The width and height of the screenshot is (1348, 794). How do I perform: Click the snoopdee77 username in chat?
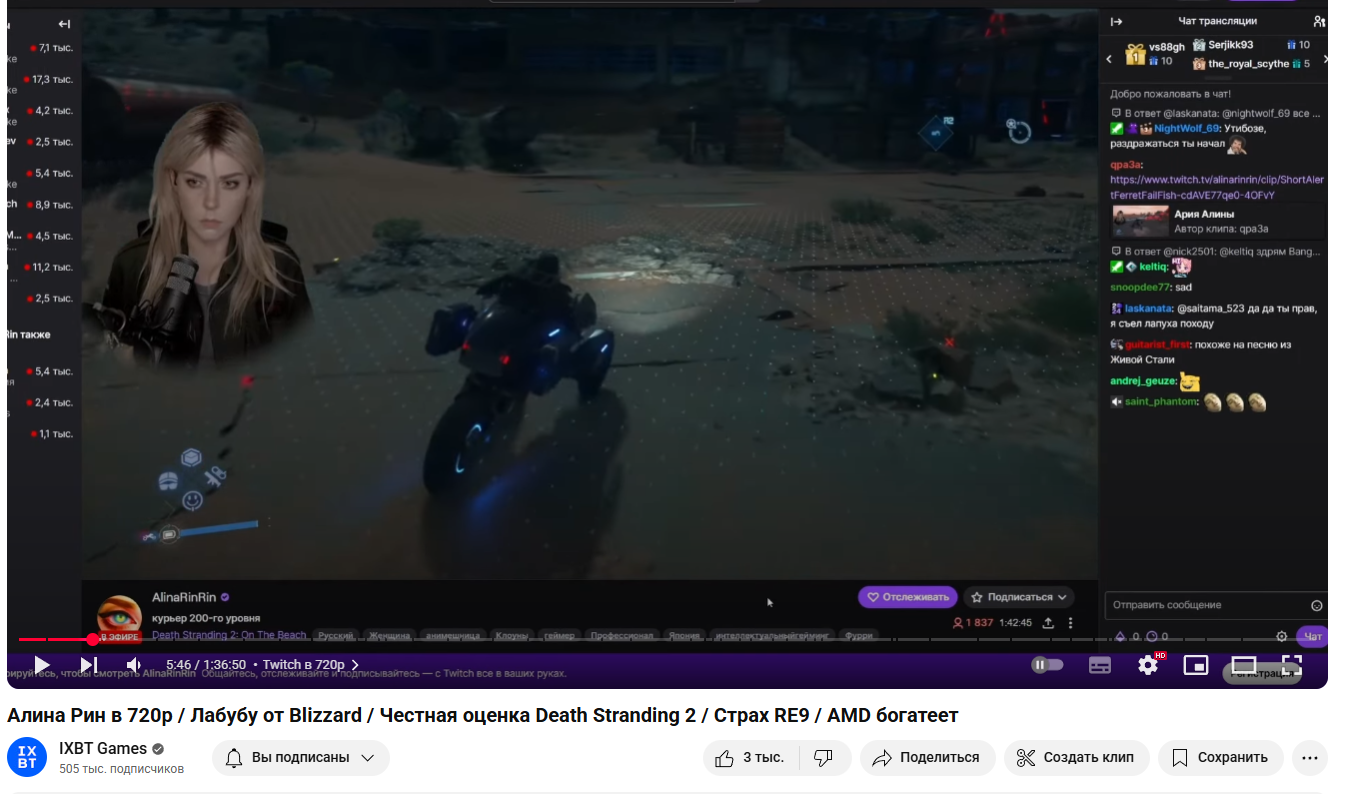pos(1140,287)
